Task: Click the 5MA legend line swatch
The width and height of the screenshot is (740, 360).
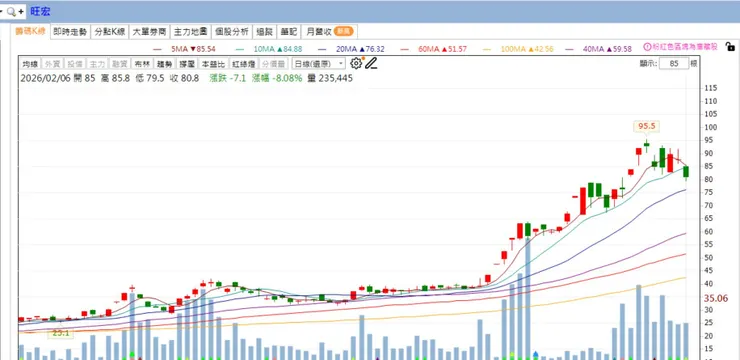Action: click(x=158, y=49)
